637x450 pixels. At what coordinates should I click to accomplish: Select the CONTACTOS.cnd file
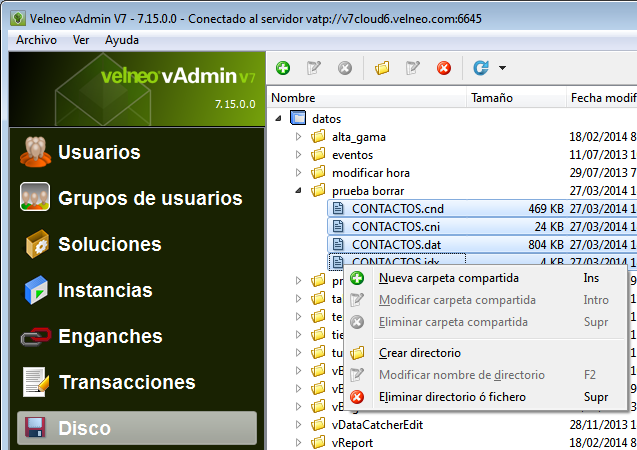click(x=398, y=208)
